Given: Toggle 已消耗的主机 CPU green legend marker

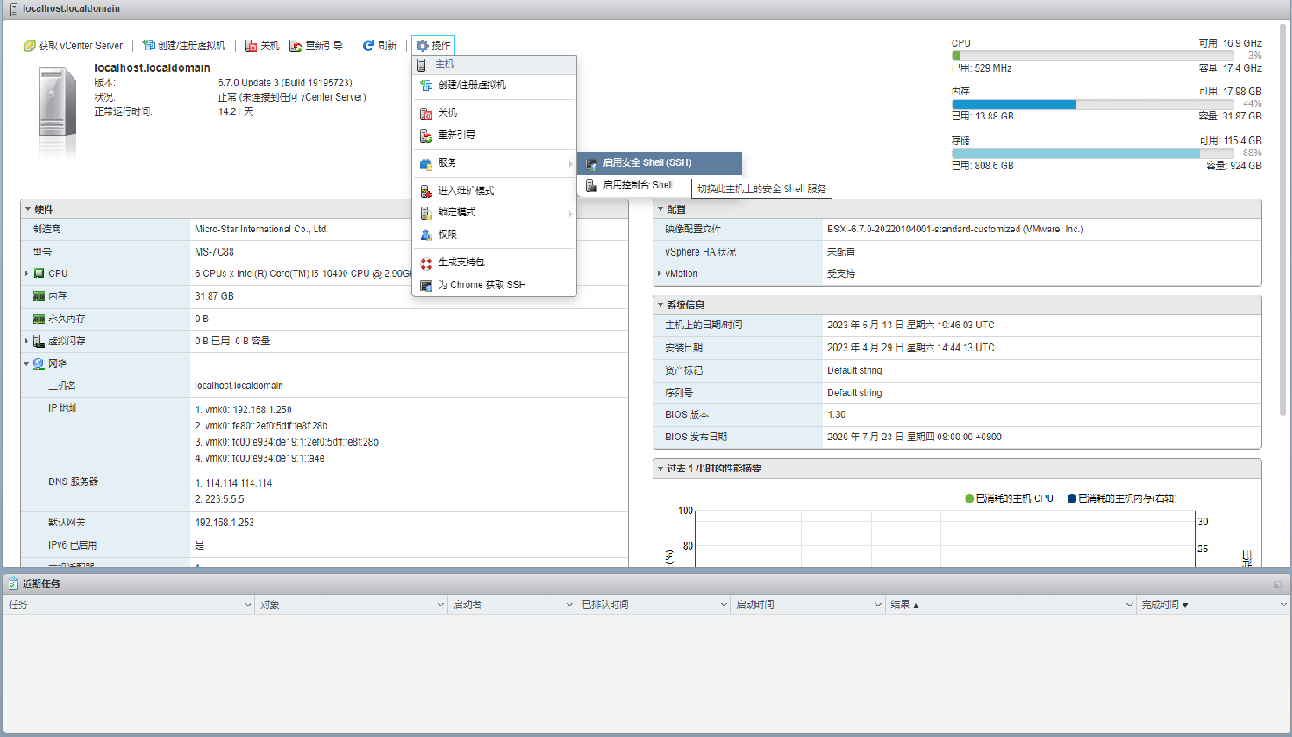Looking at the screenshot, I should [969, 498].
